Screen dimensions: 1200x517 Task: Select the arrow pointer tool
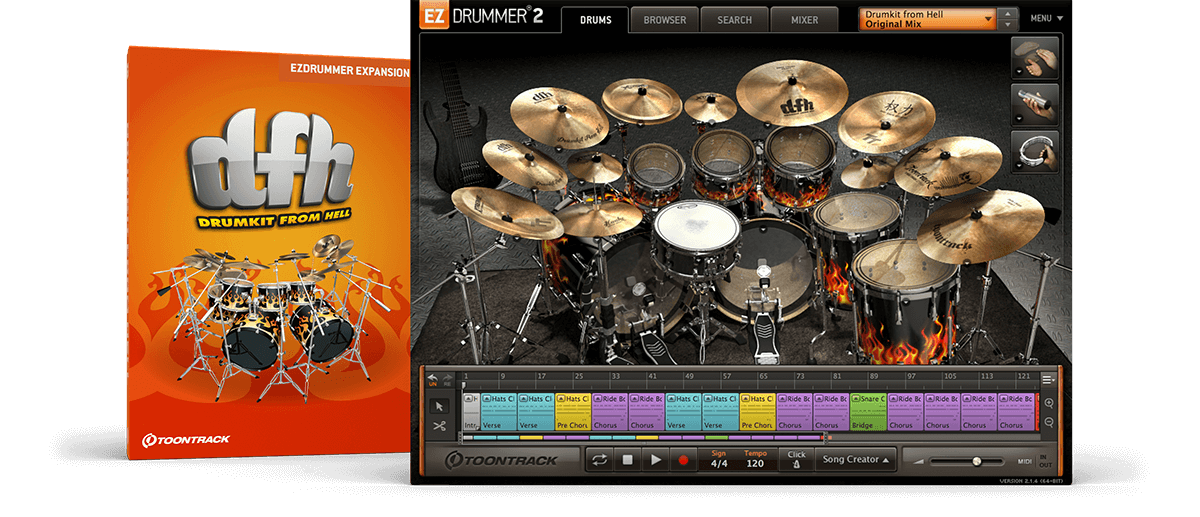(439, 406)
